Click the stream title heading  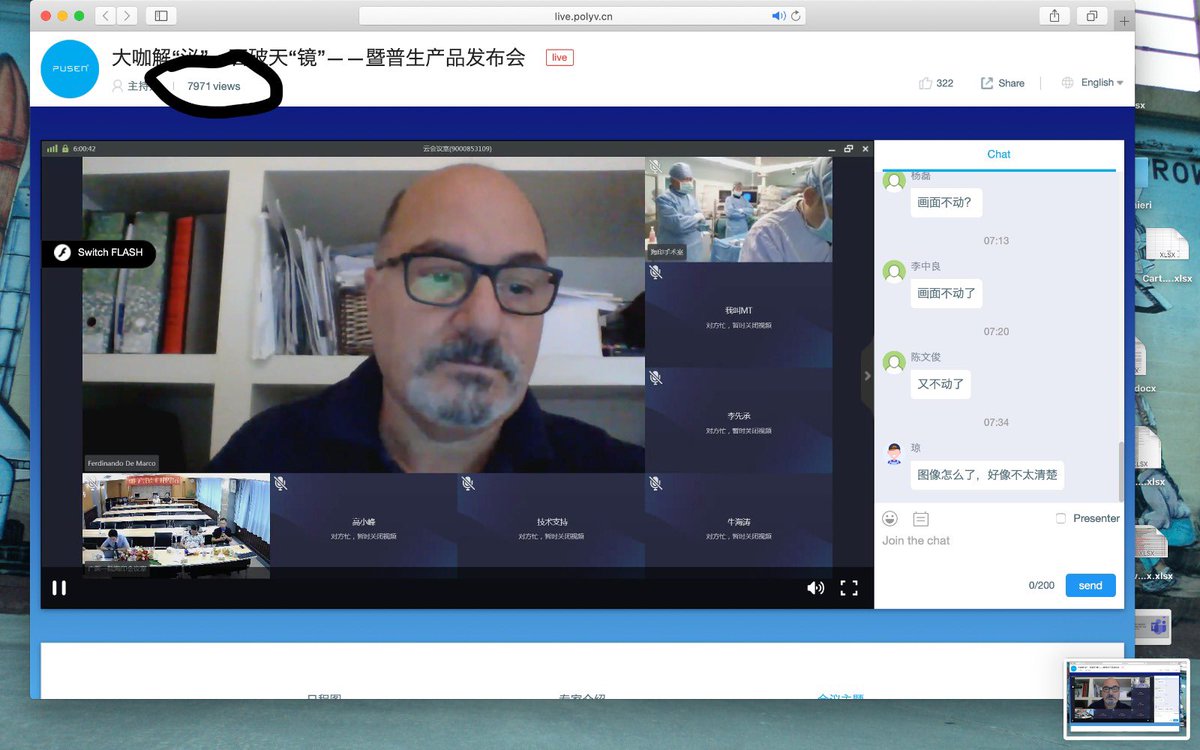pyautogui.click(x=318, y=57)
